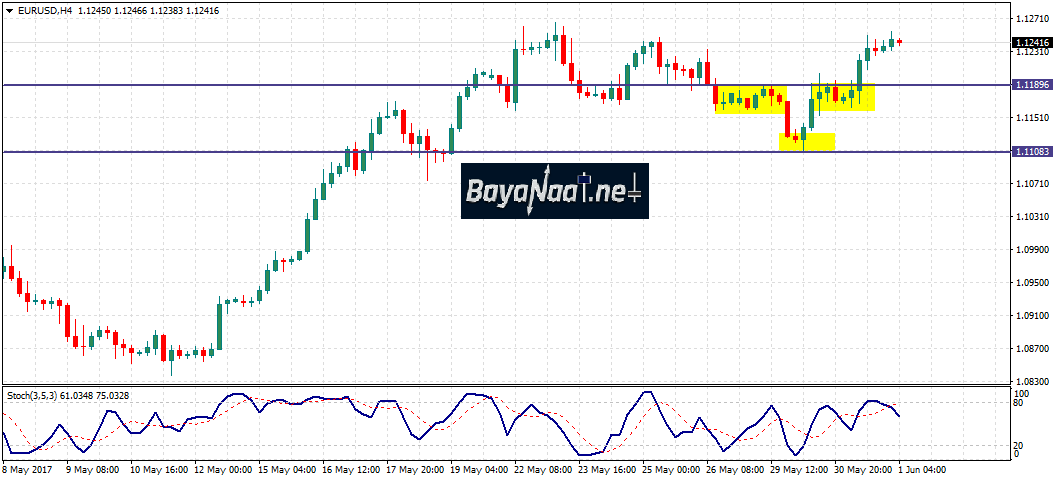Click the 20 level on stochastic scale
Screen dimensions: 1053x481
pyautogui.click(x=1018, y=445)
